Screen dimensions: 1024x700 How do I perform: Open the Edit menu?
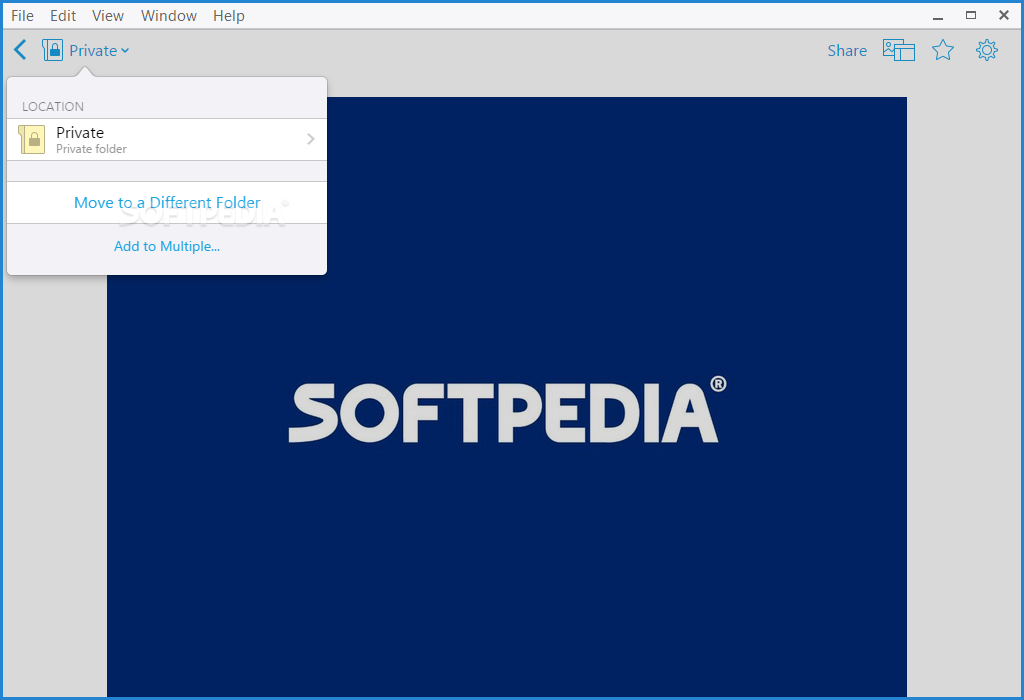click(x=63, y=16)
